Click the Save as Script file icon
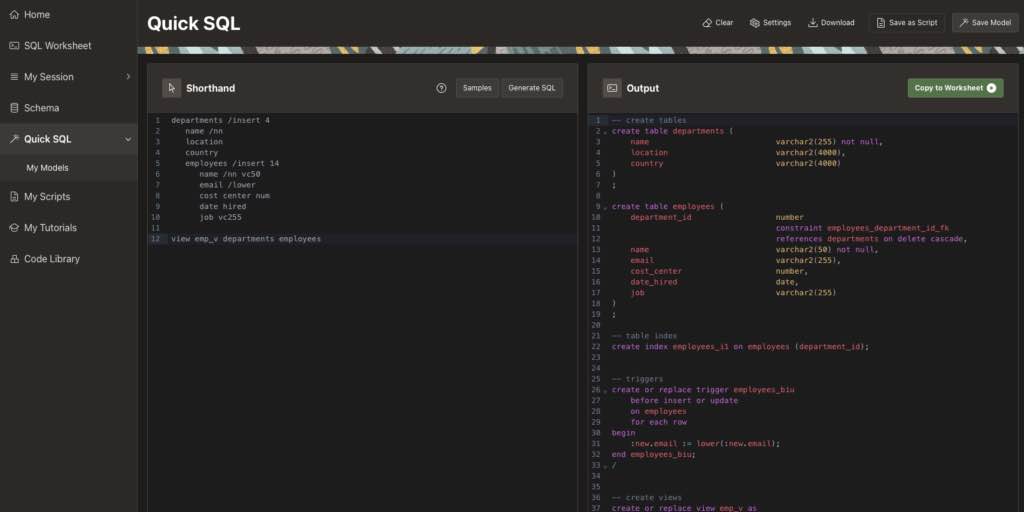 (x=882, y=23)
